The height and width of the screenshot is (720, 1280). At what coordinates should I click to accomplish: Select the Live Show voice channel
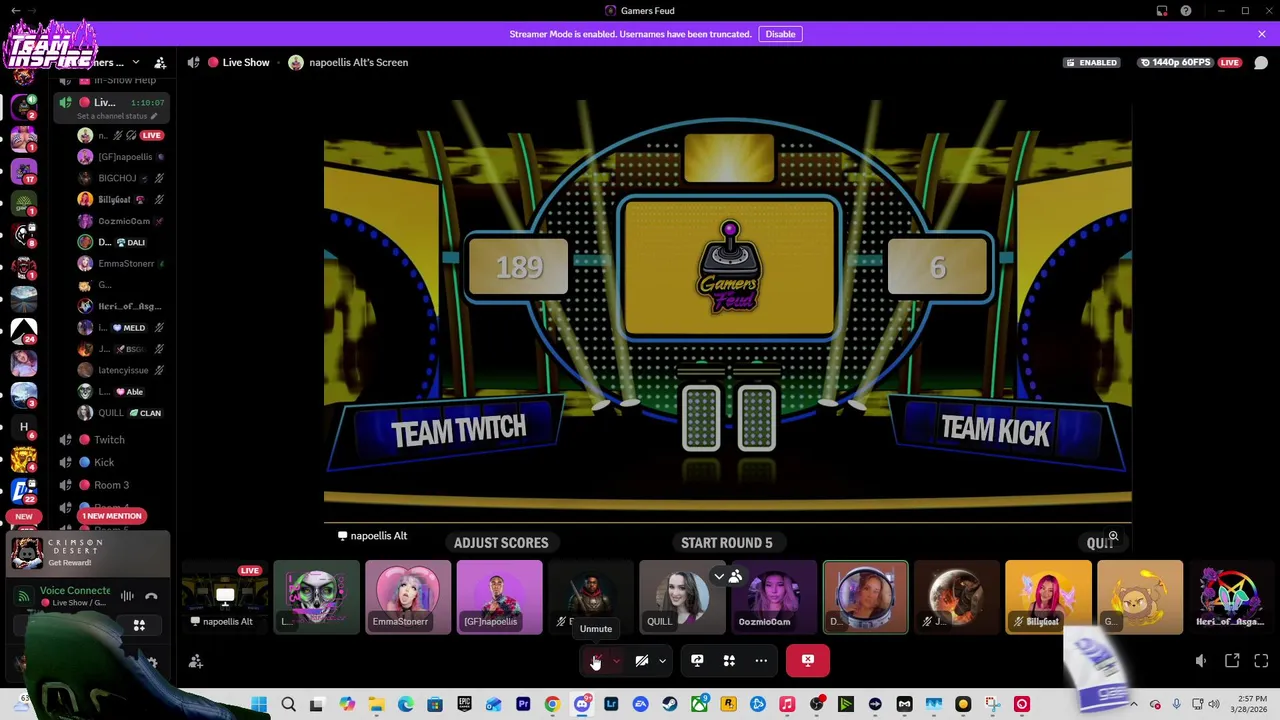point(110,102)
